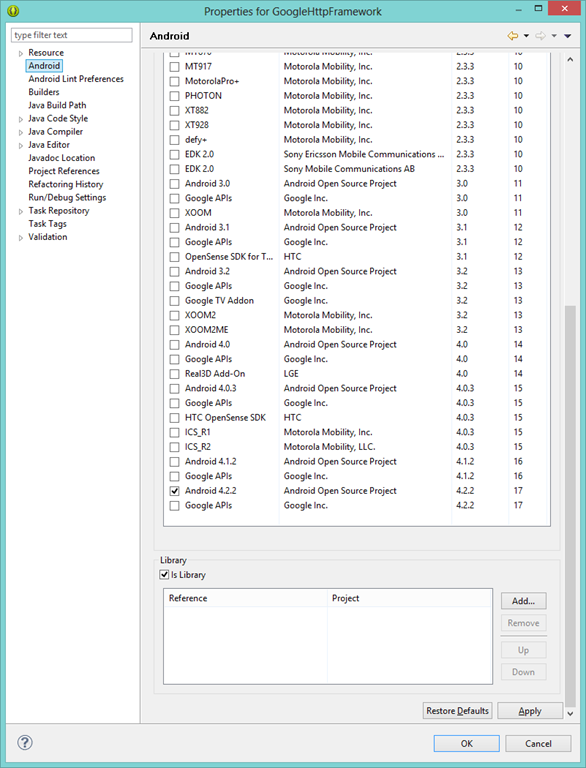Check the Real3D Add-On checkbox
The width and height of the screenshot is (586, 768).
(x=174, y=374)
